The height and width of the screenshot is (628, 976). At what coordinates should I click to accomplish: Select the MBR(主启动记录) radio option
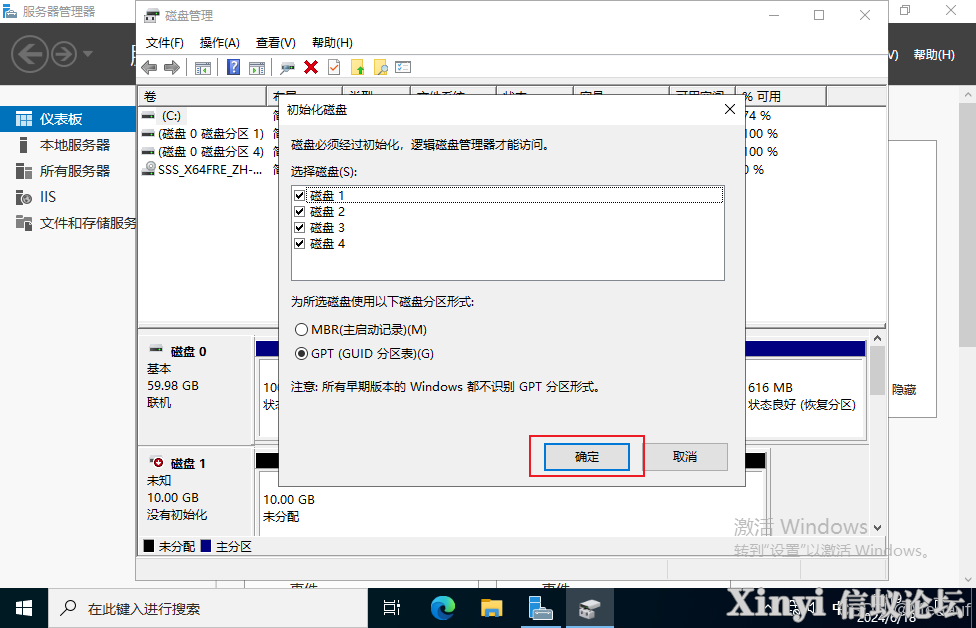301,329
